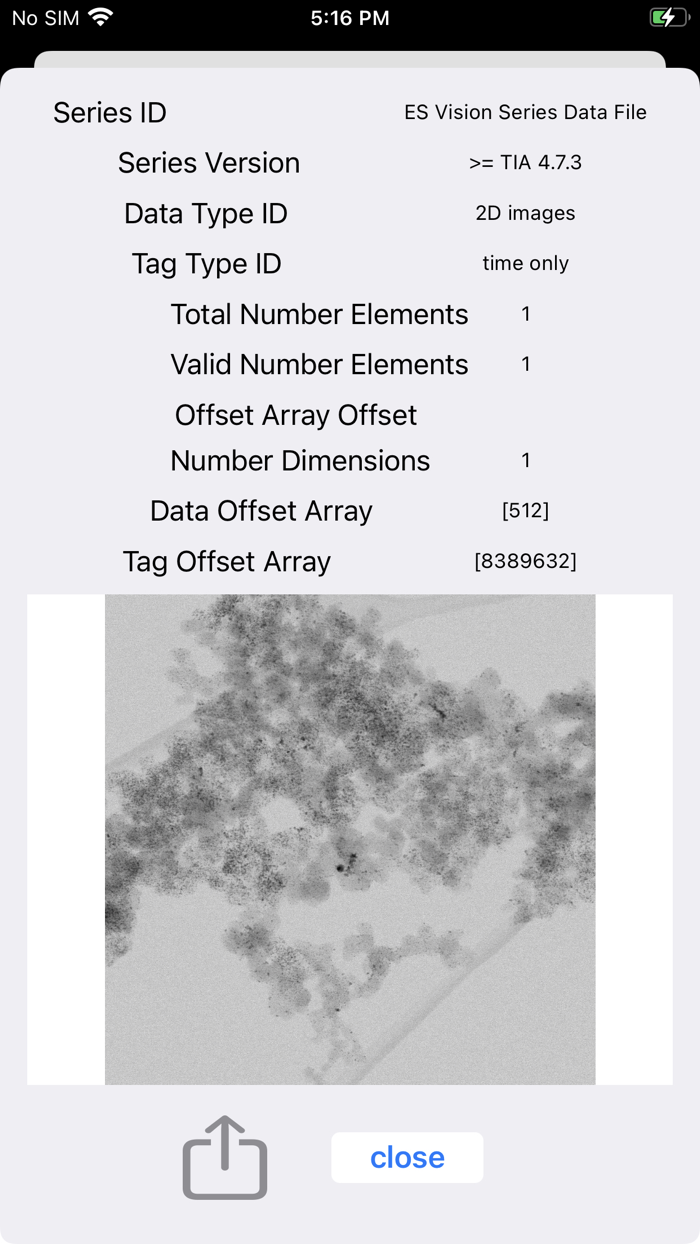Tap the Tag Type ID showing time only
The image size is (700, 1244).
tap(525, 263)
